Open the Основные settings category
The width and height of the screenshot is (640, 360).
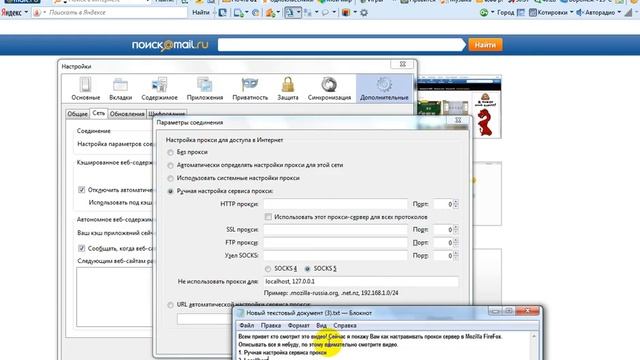(x=85, y=89)
